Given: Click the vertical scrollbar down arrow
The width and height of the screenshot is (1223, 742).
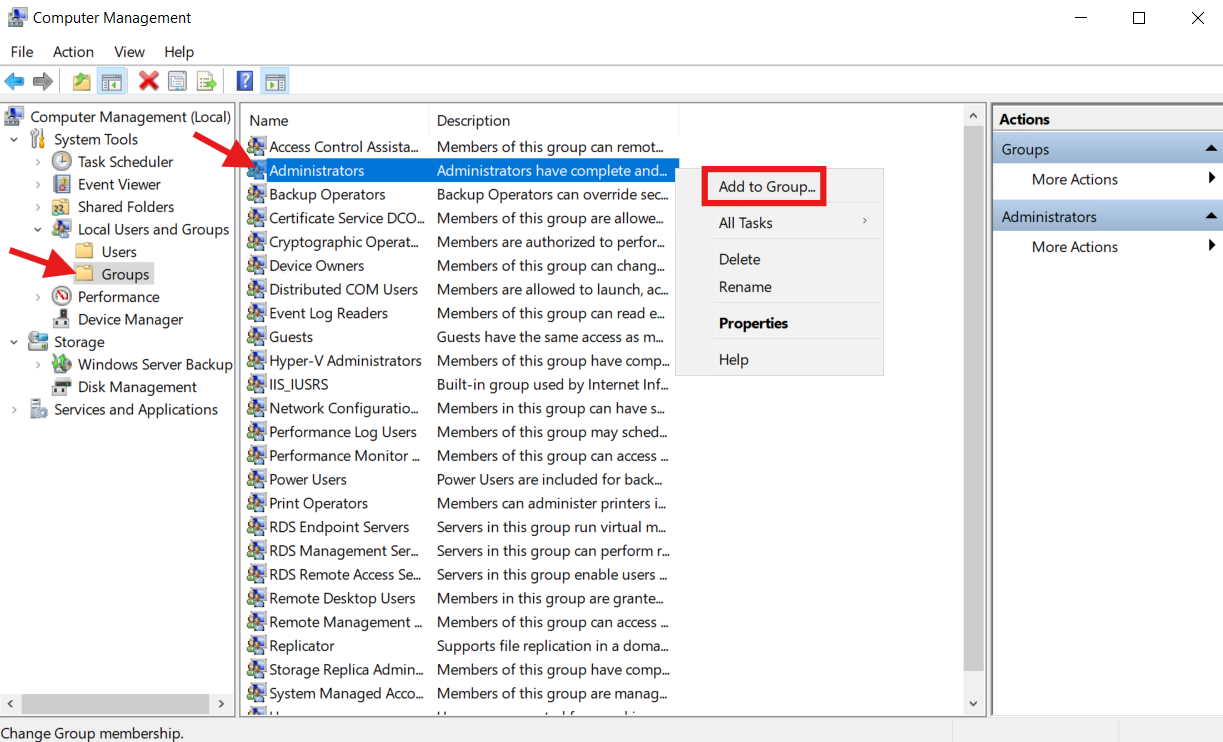Looking at the screenshot, I should tap(973, 704).
